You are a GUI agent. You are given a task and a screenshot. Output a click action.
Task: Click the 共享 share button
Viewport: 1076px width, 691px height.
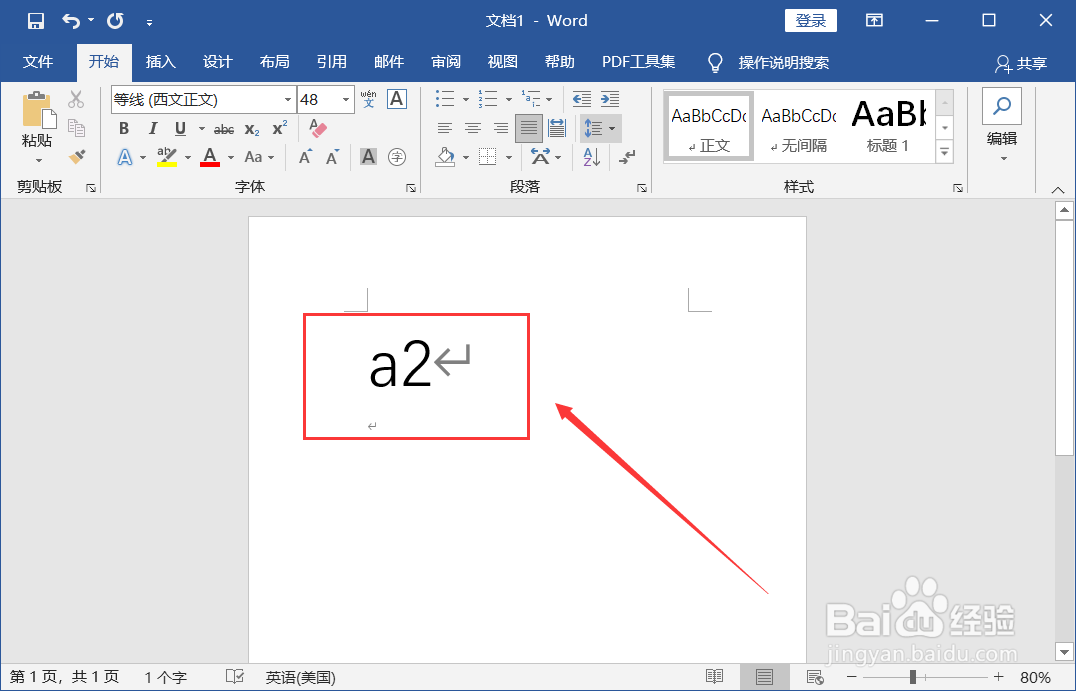[1021, 63]
